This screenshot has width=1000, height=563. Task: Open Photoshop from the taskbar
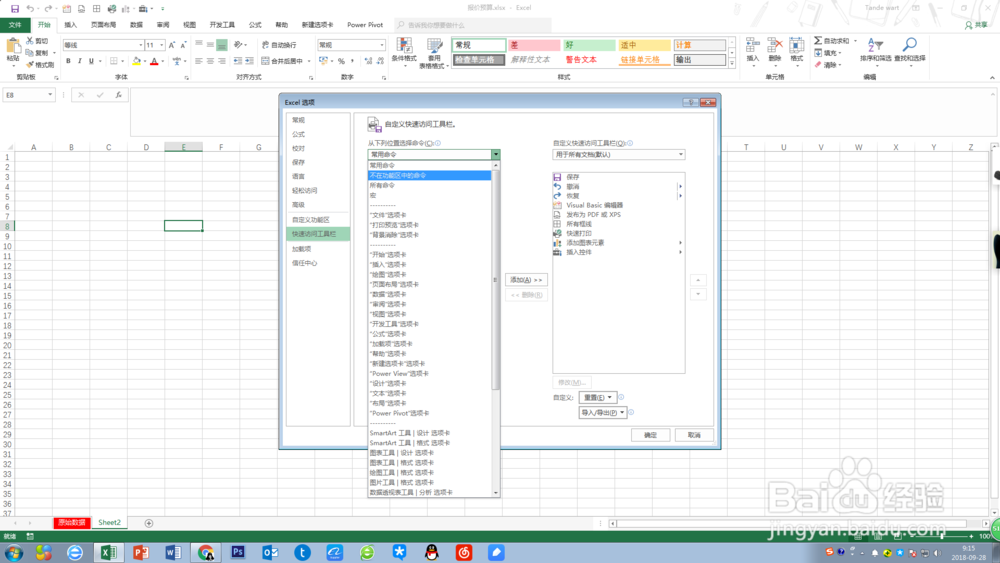coord(238,552)
